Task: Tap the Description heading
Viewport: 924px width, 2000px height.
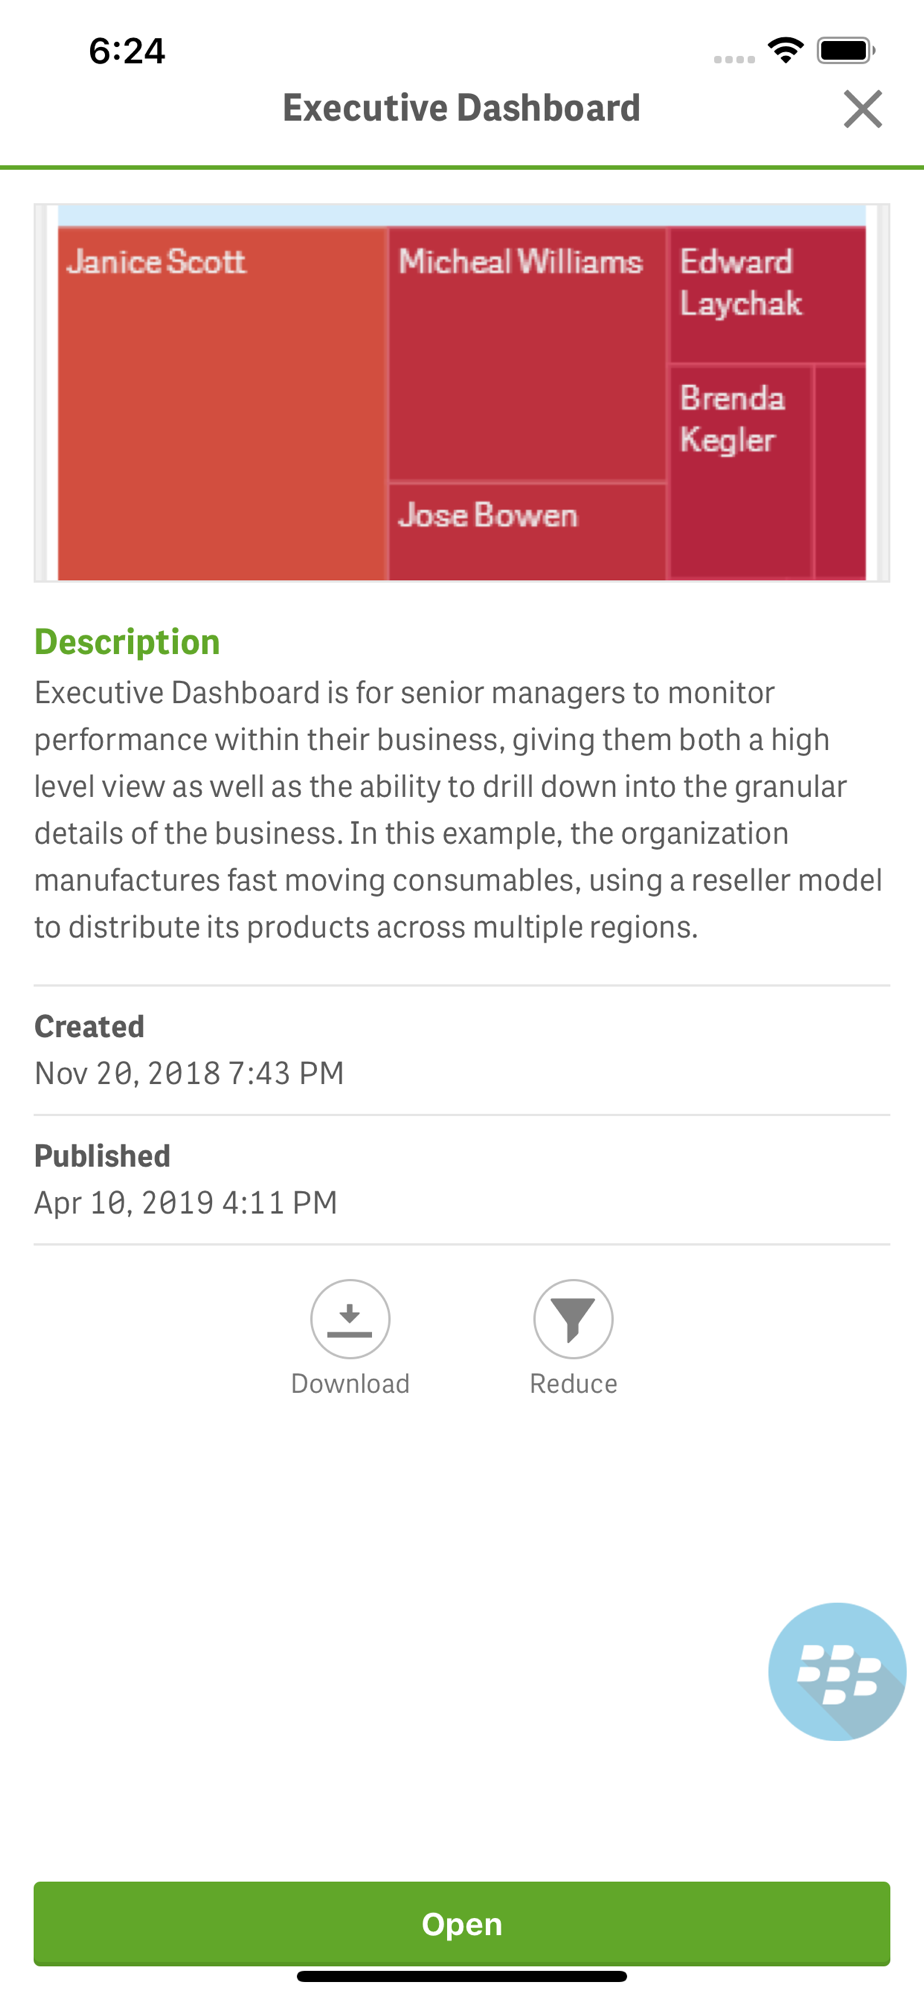Action: pyautogui.click(x=127, y=642)
